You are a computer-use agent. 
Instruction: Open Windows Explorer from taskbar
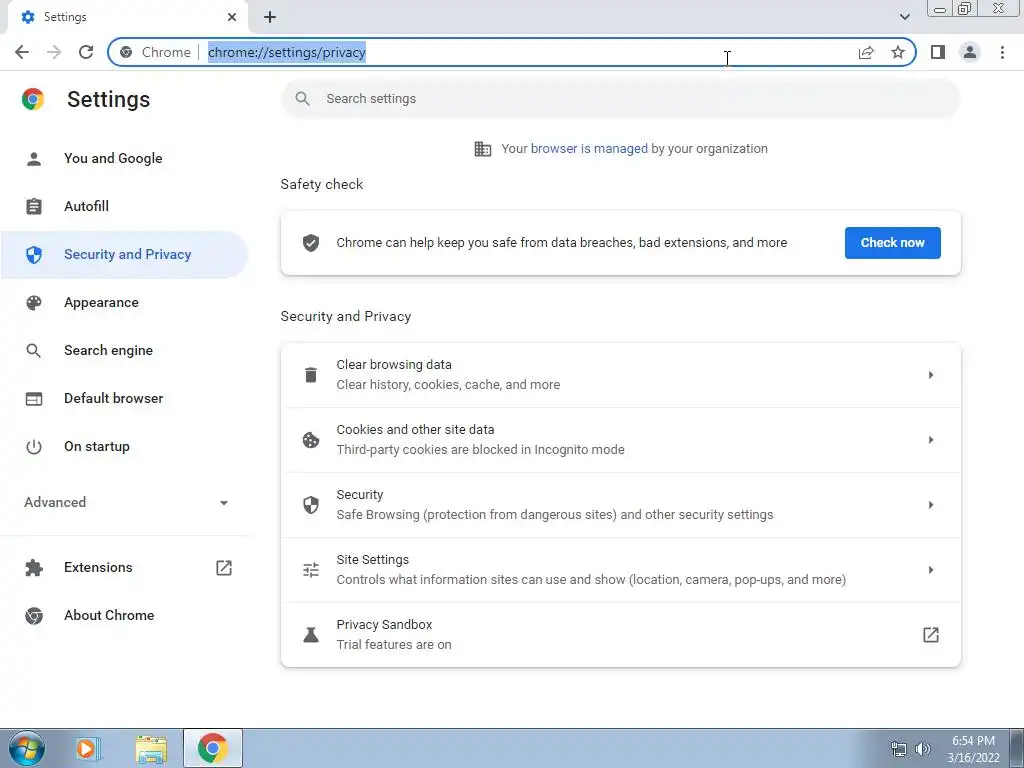coord(151,748)
